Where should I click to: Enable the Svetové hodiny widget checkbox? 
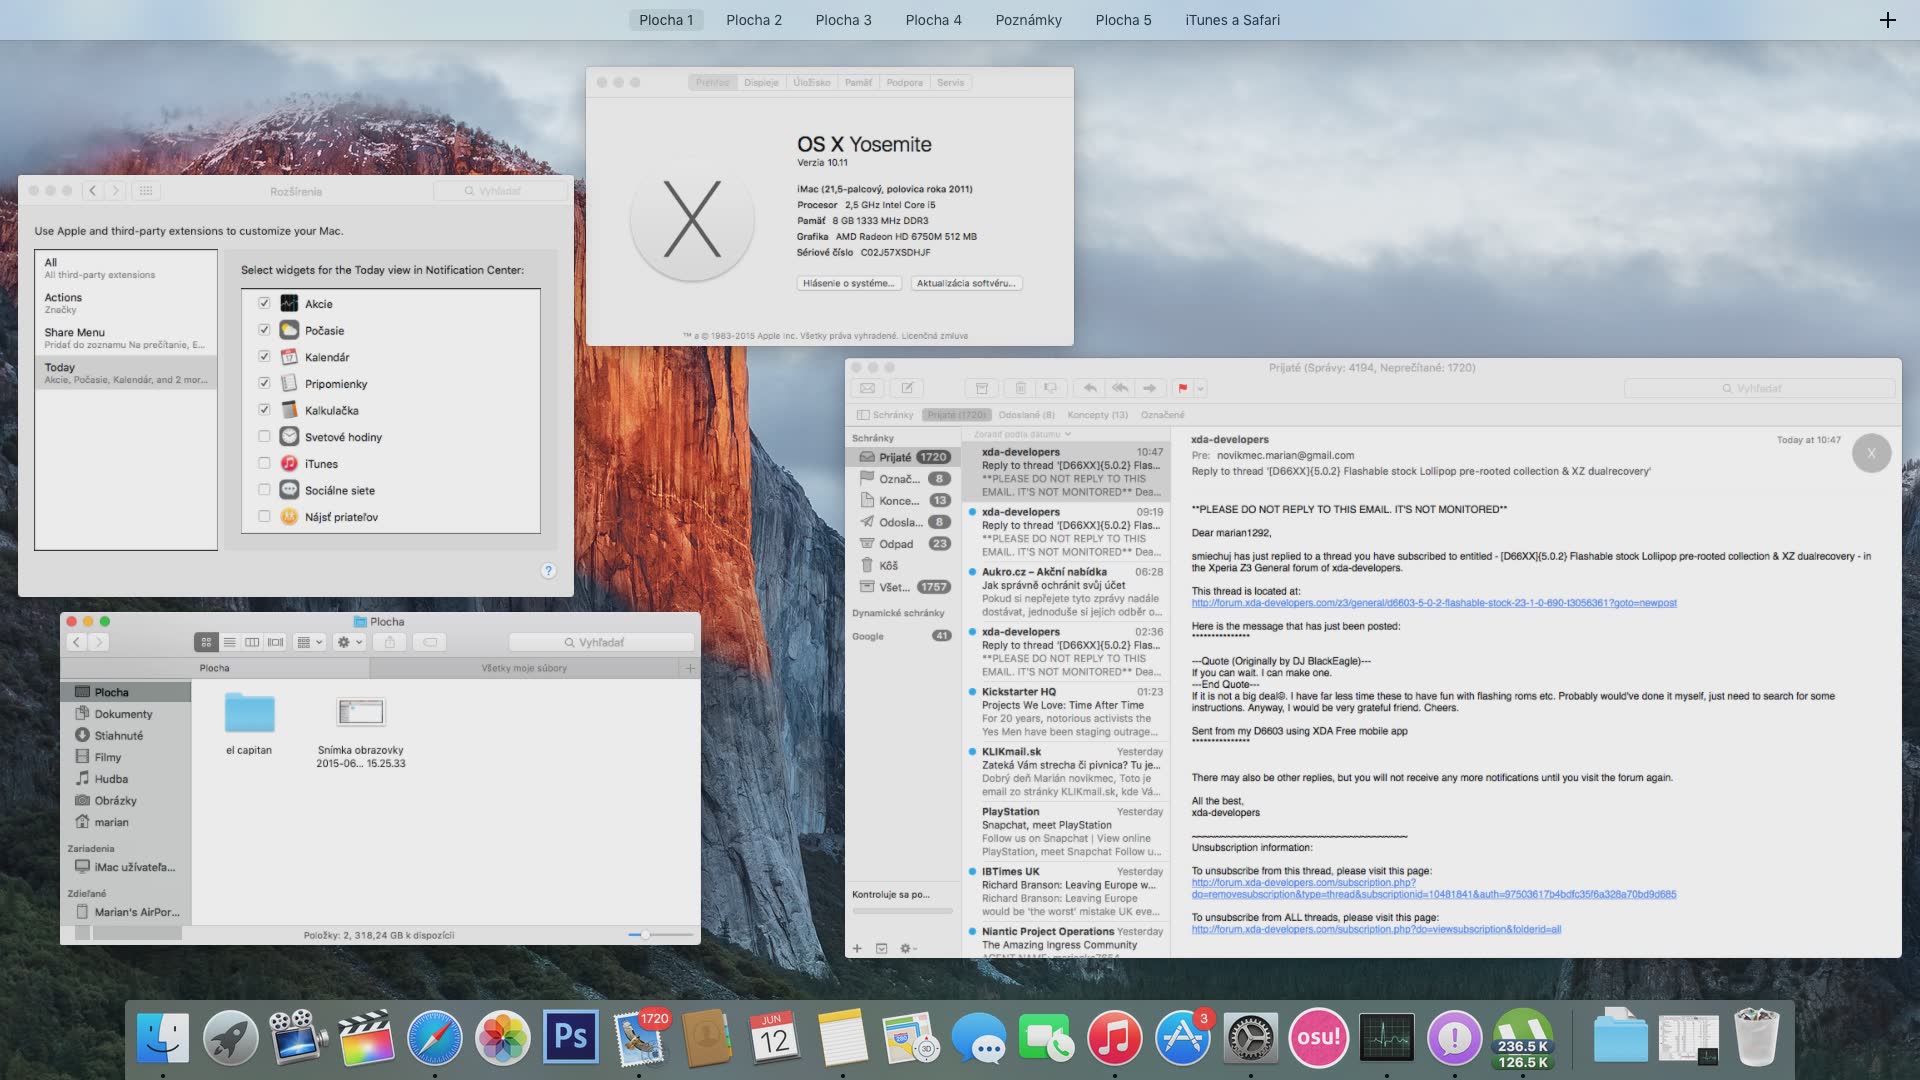click(264, 436)
